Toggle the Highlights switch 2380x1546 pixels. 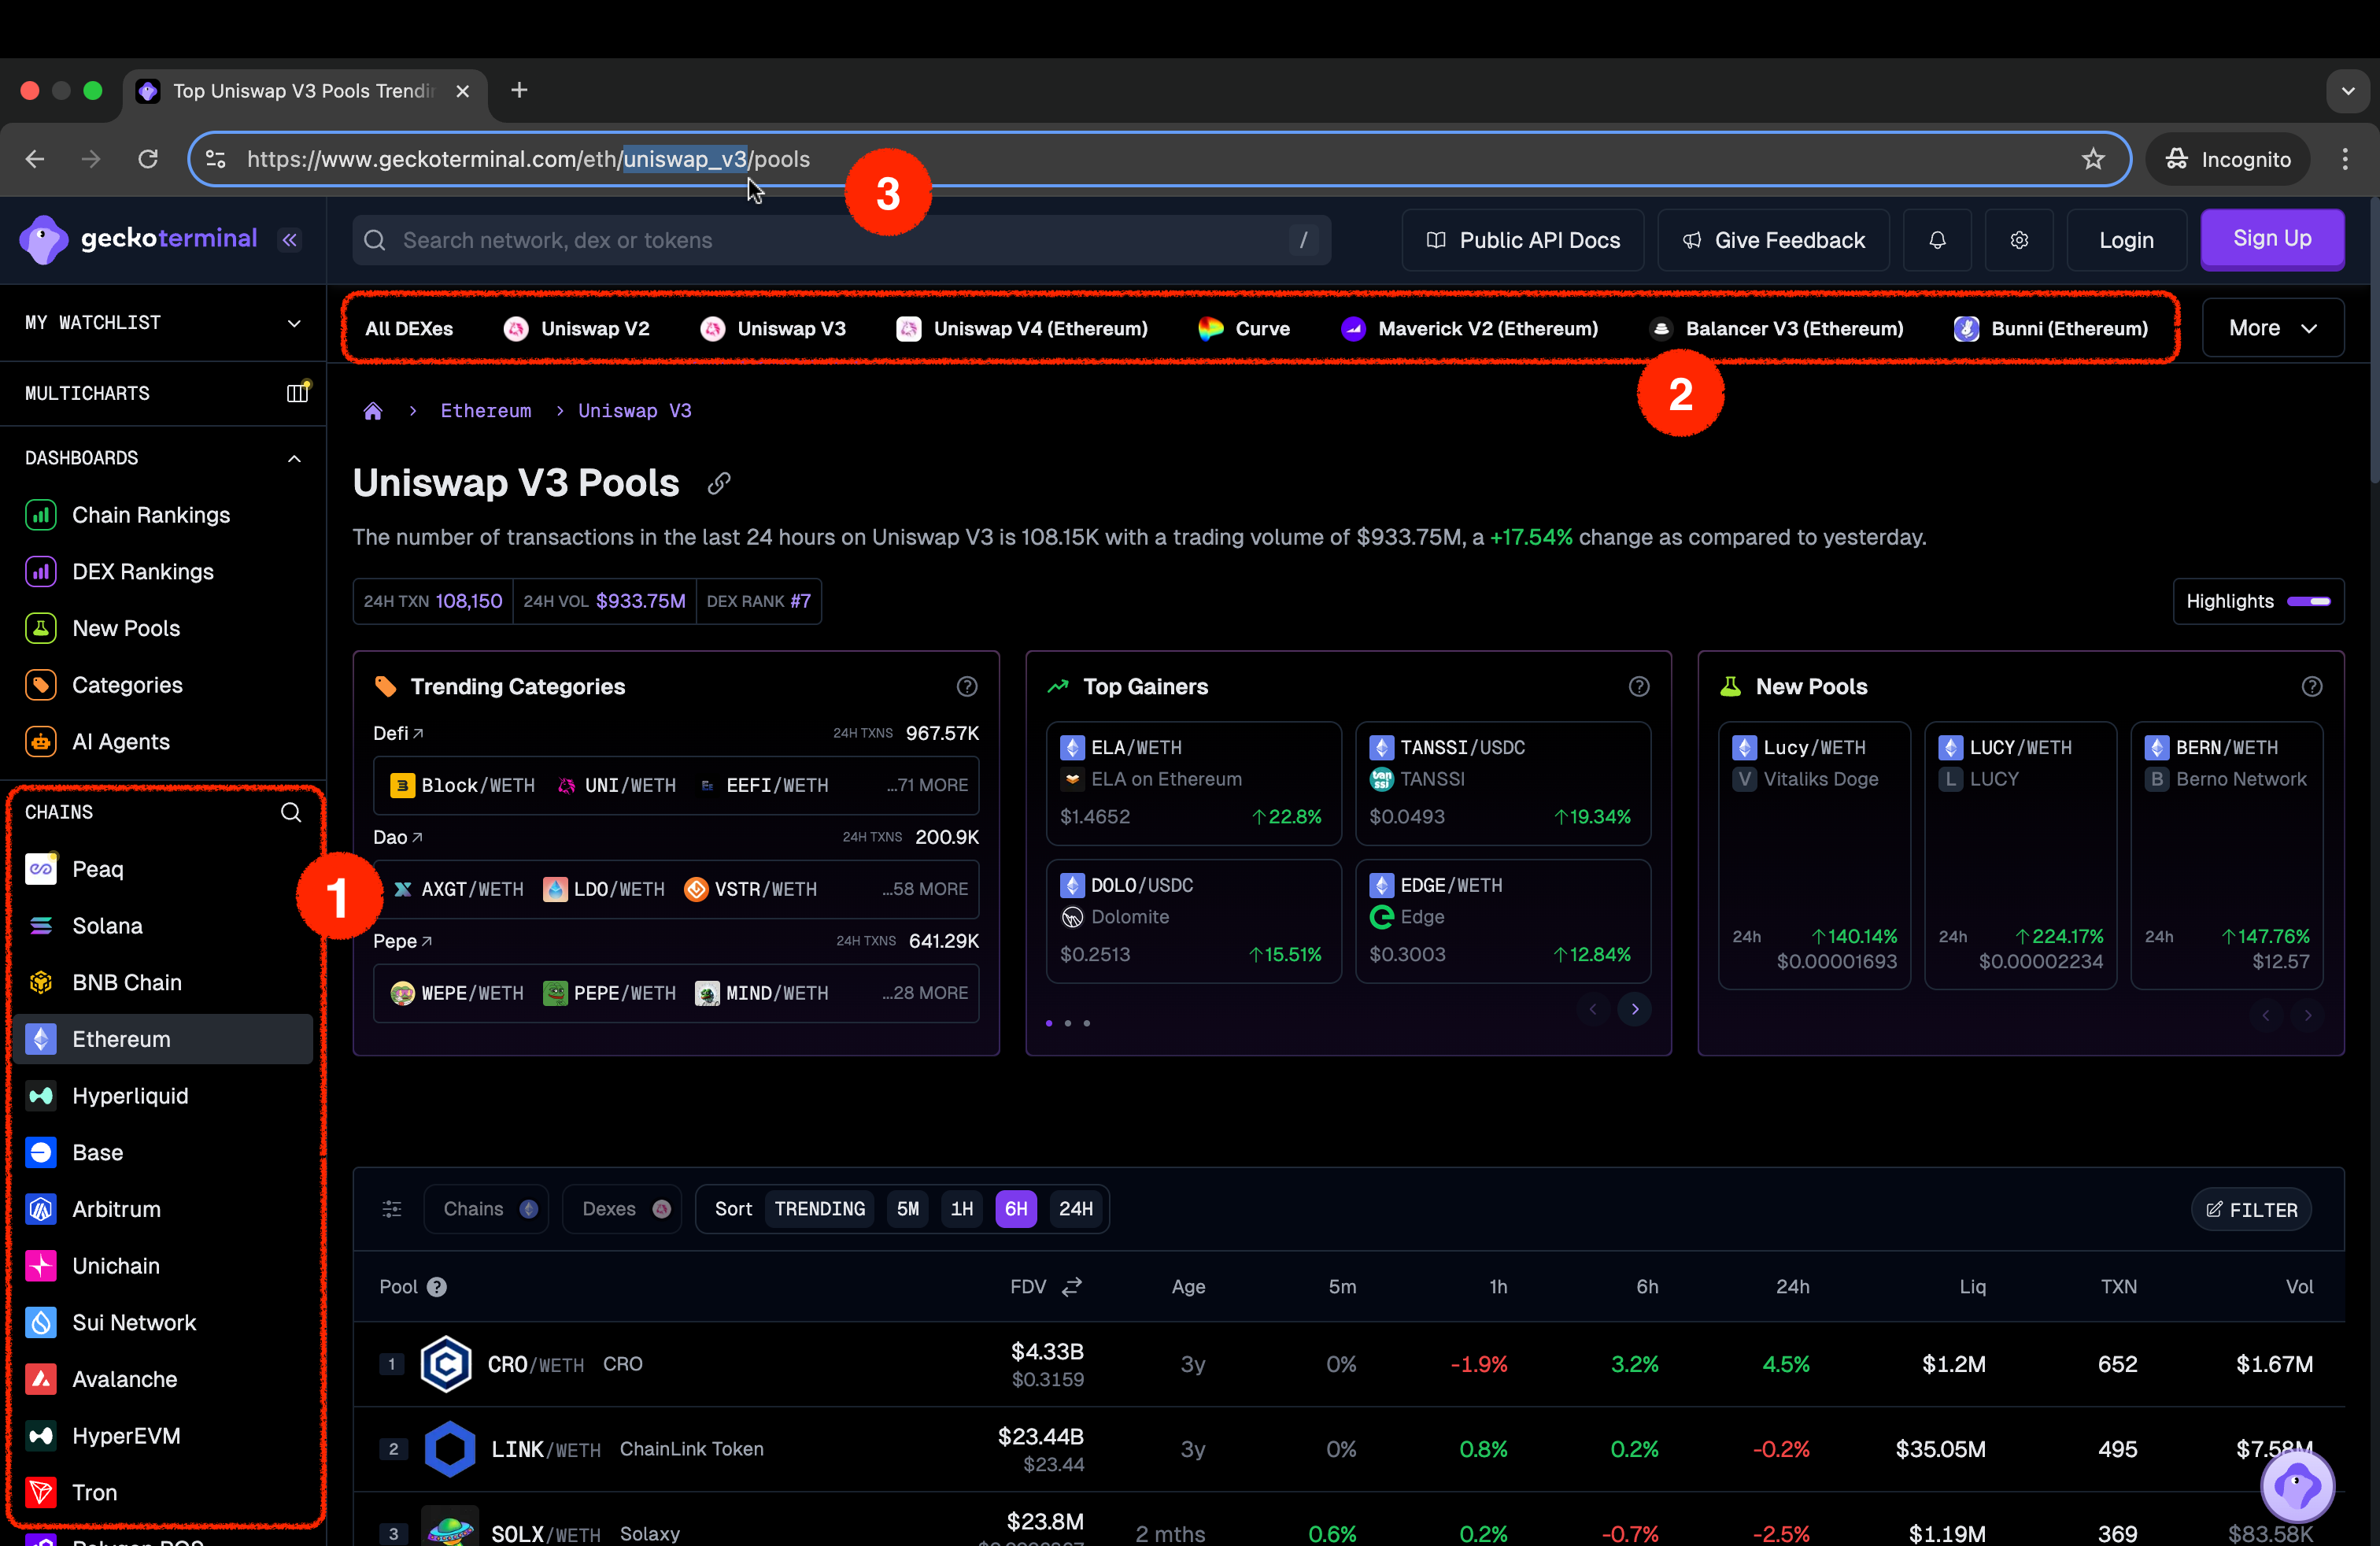tap(2309, 601)
